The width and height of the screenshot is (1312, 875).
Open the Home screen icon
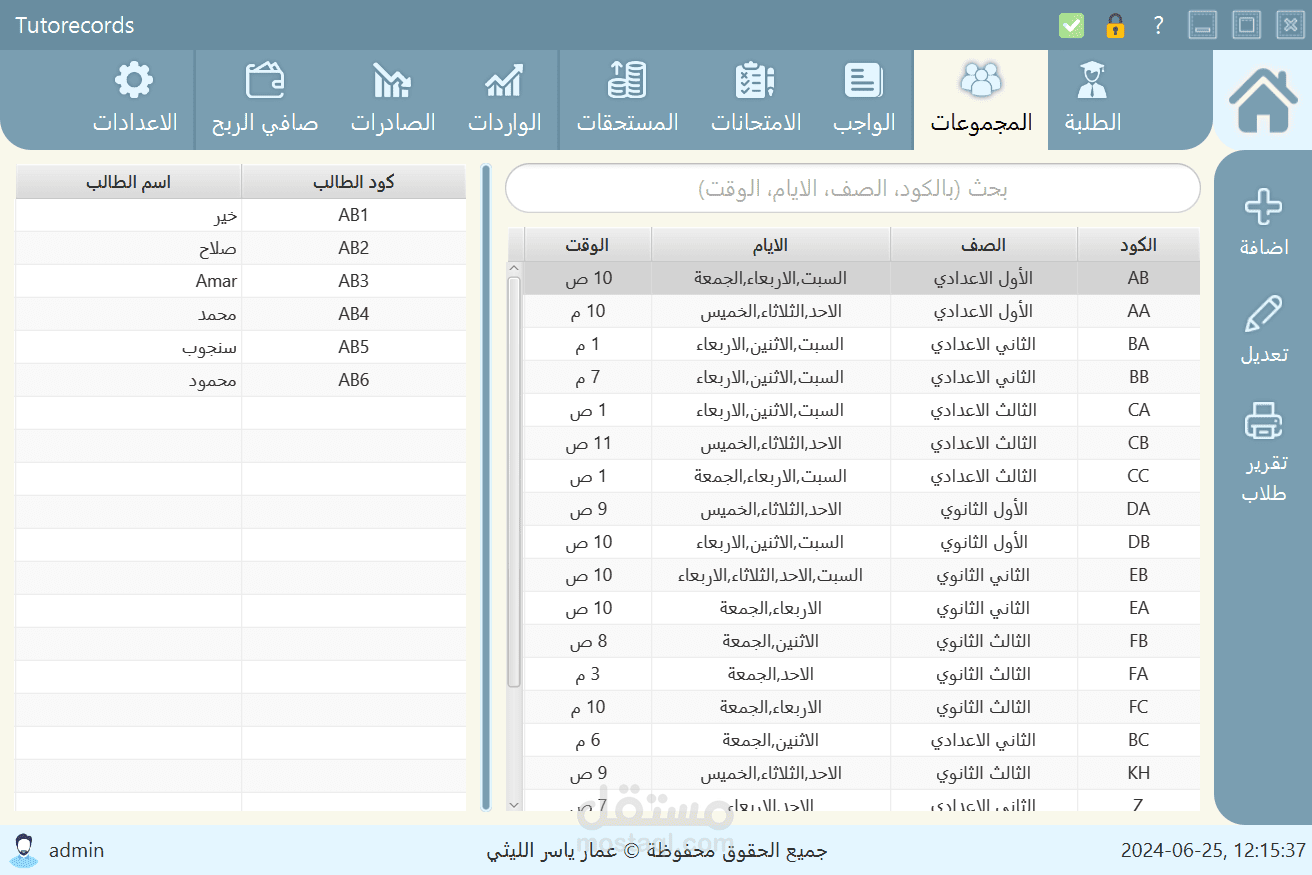[1263, 100]
